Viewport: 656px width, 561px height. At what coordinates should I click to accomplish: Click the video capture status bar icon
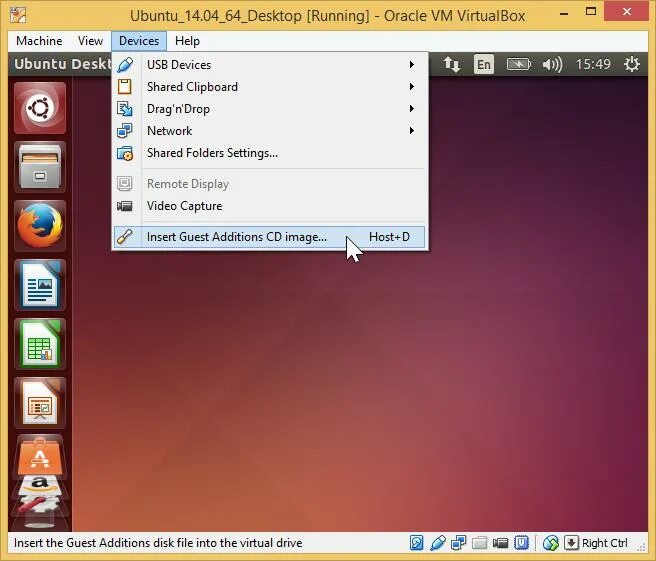[x=500, y=543]
